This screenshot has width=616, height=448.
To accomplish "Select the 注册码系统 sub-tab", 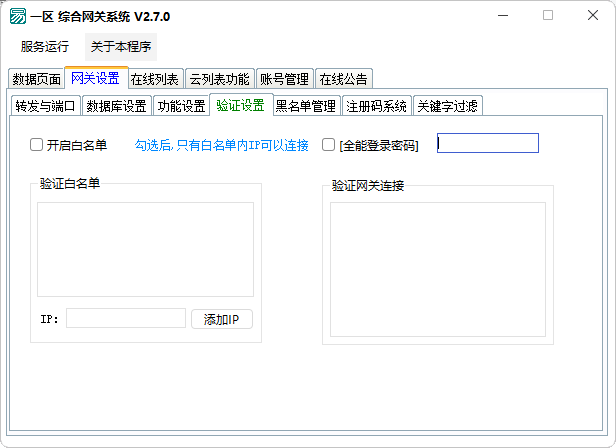I will tap(376, 106).
